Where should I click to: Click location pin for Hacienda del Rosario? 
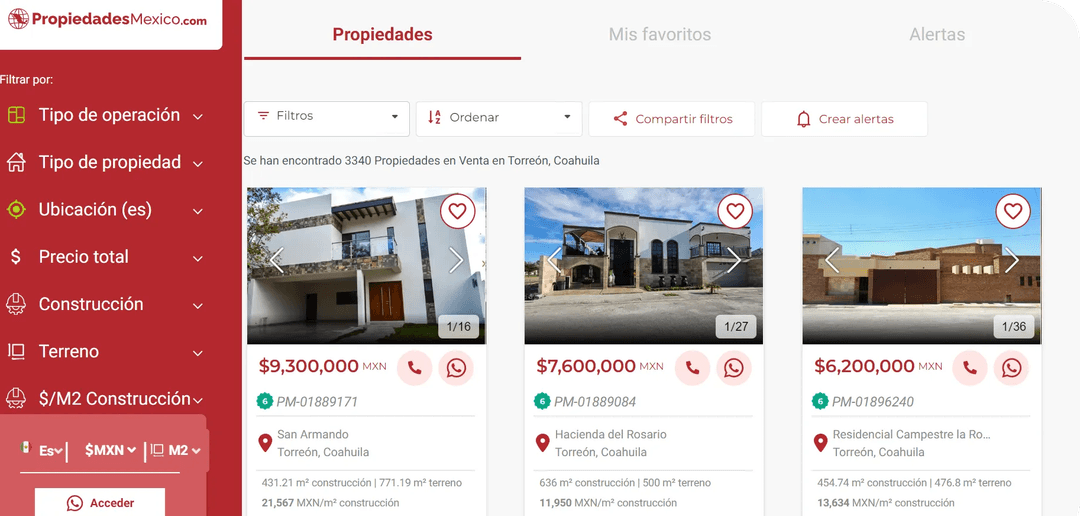coord(543,442)
